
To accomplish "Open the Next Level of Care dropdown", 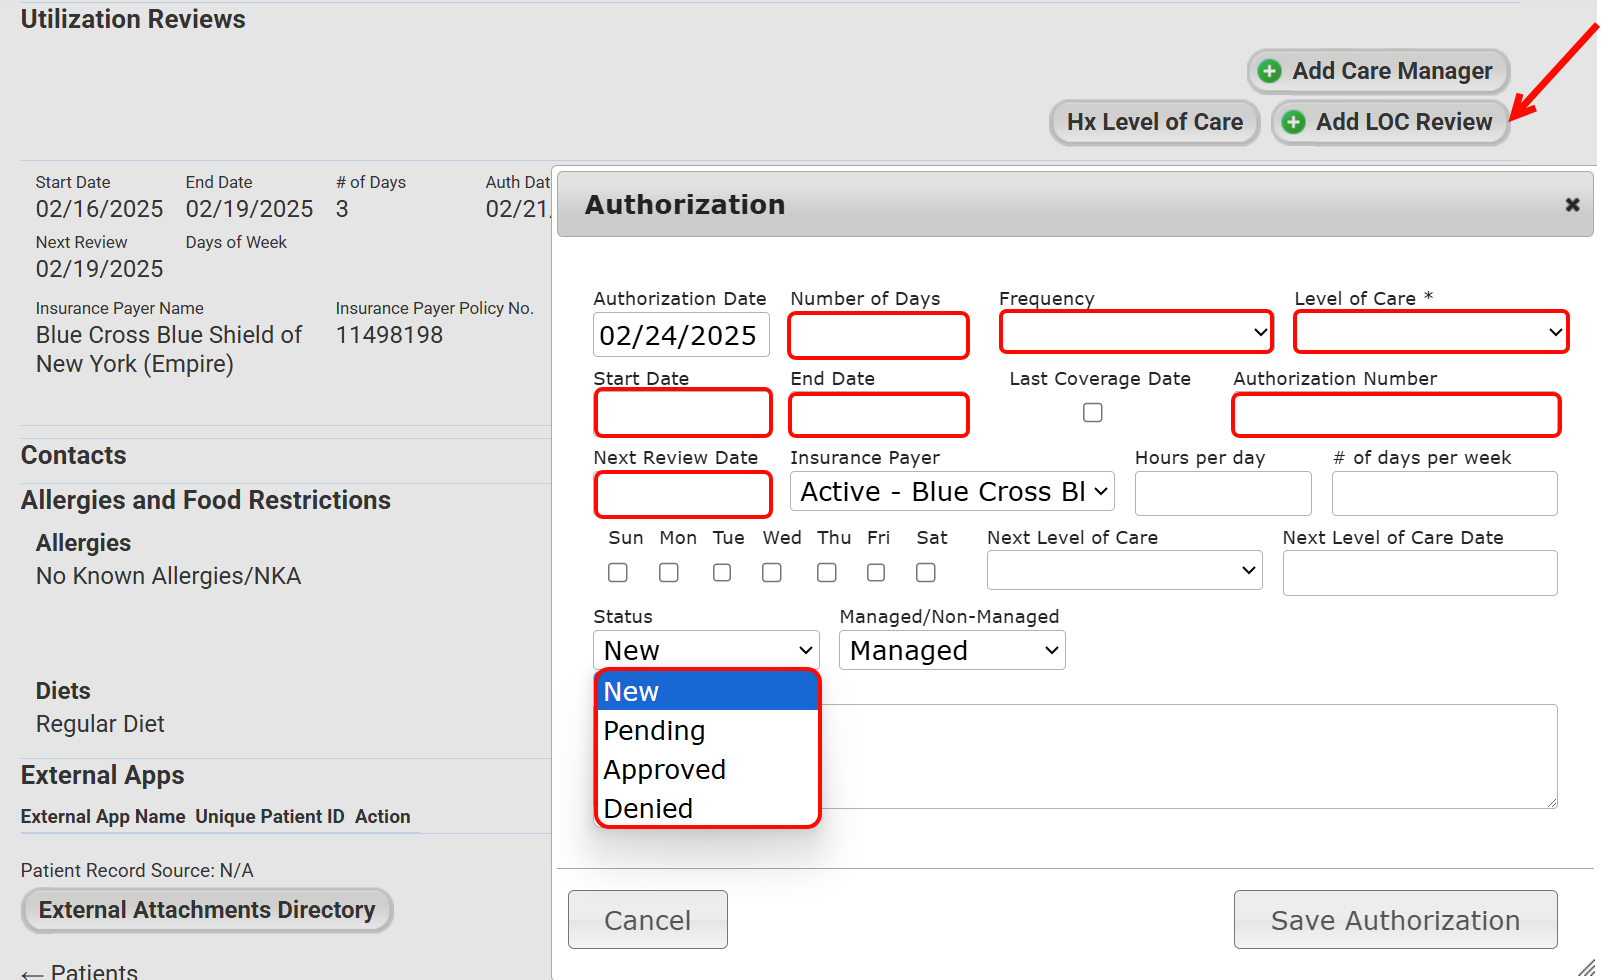I will pyautogui.click(x=1123, y=570).
